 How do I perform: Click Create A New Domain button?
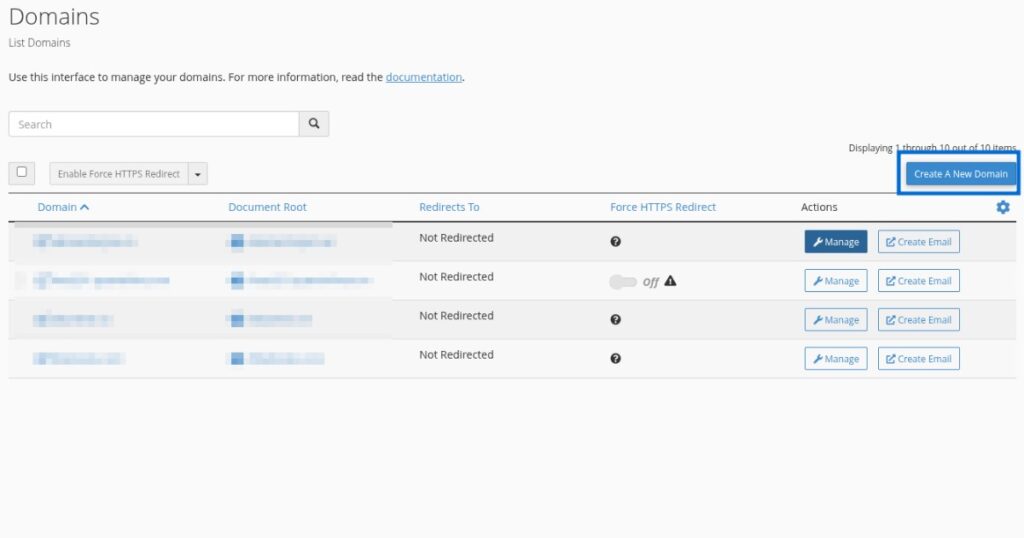[960, 174]
